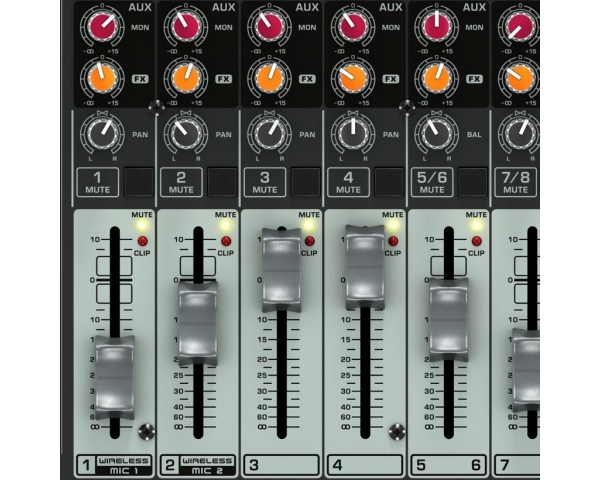
Task: Click the channel 4 orange FX knob
Action: (x=353, y=79)
